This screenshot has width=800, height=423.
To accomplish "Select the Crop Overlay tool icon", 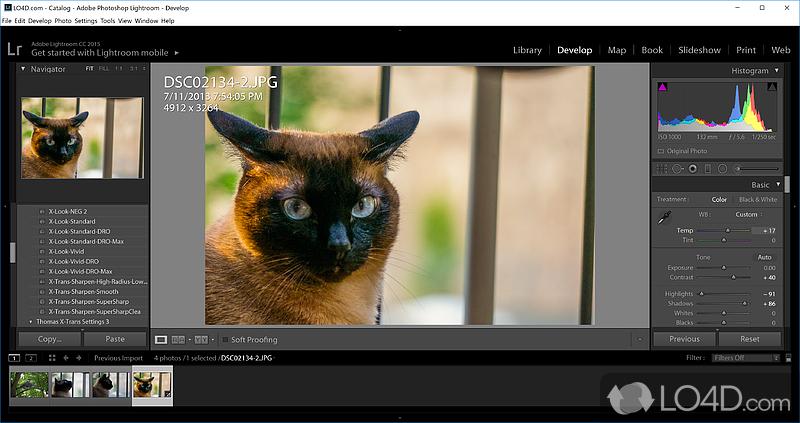I will click(x=662, y=168).
